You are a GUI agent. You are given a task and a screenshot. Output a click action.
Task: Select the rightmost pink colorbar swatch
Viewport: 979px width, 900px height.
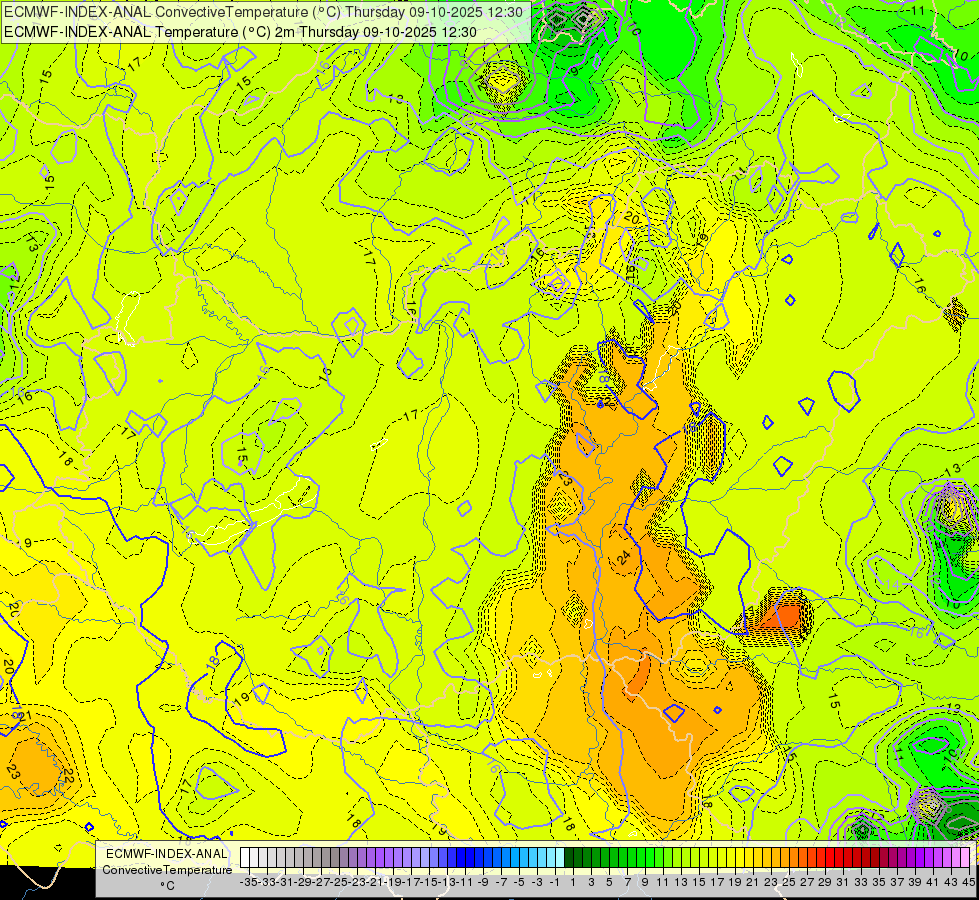pyautogui.click(x=964, y=858)
